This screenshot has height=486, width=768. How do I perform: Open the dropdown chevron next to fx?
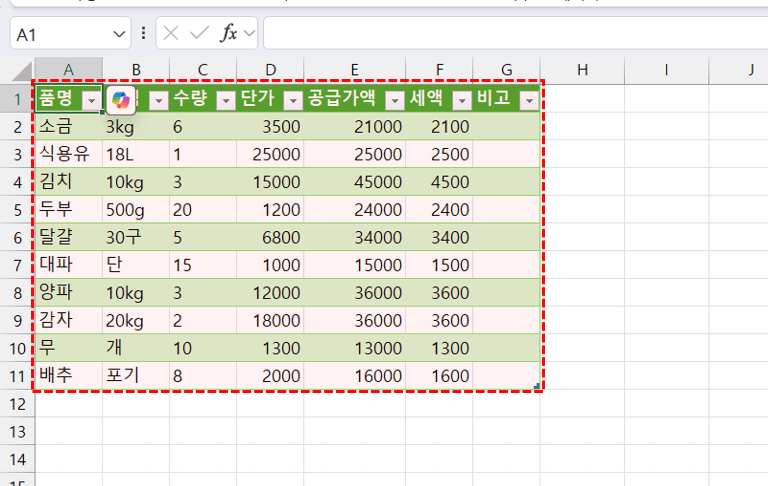[x=249, y=33]
